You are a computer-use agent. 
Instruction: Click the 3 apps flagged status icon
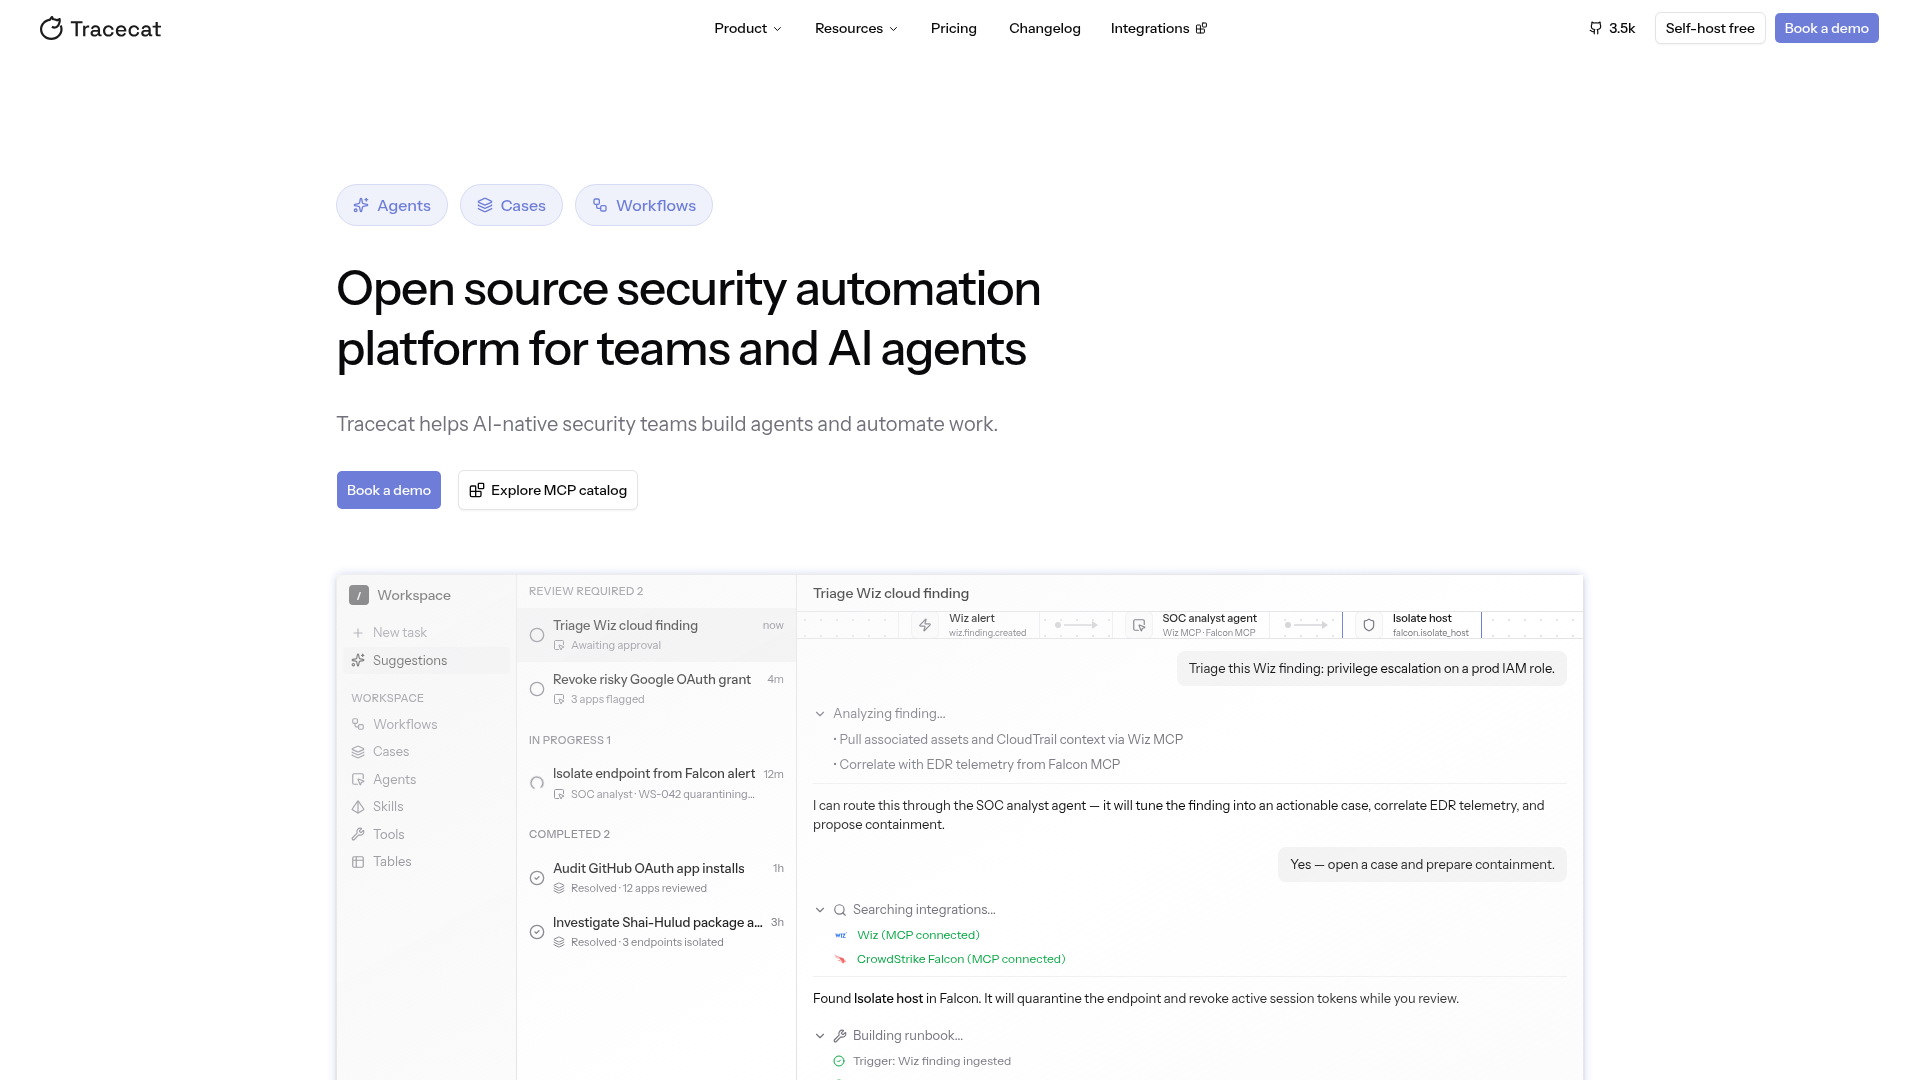coord(559,699)
